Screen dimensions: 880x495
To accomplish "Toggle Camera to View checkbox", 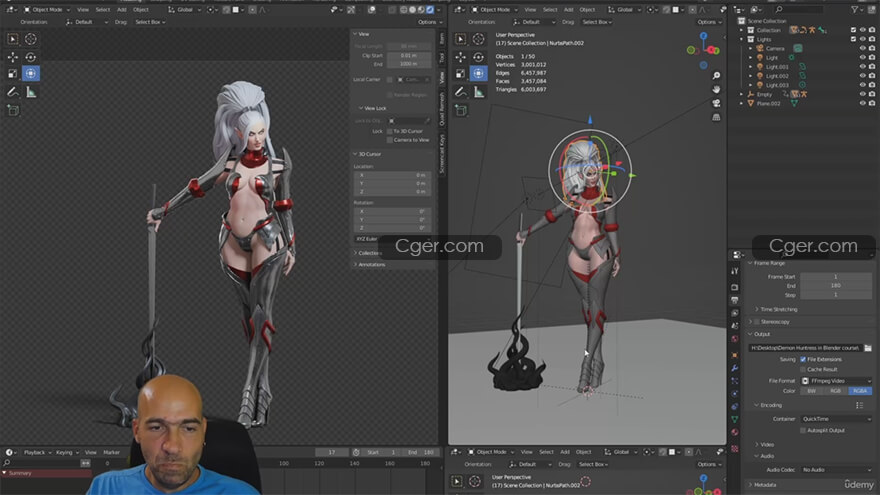I will (x=389, y=140).
